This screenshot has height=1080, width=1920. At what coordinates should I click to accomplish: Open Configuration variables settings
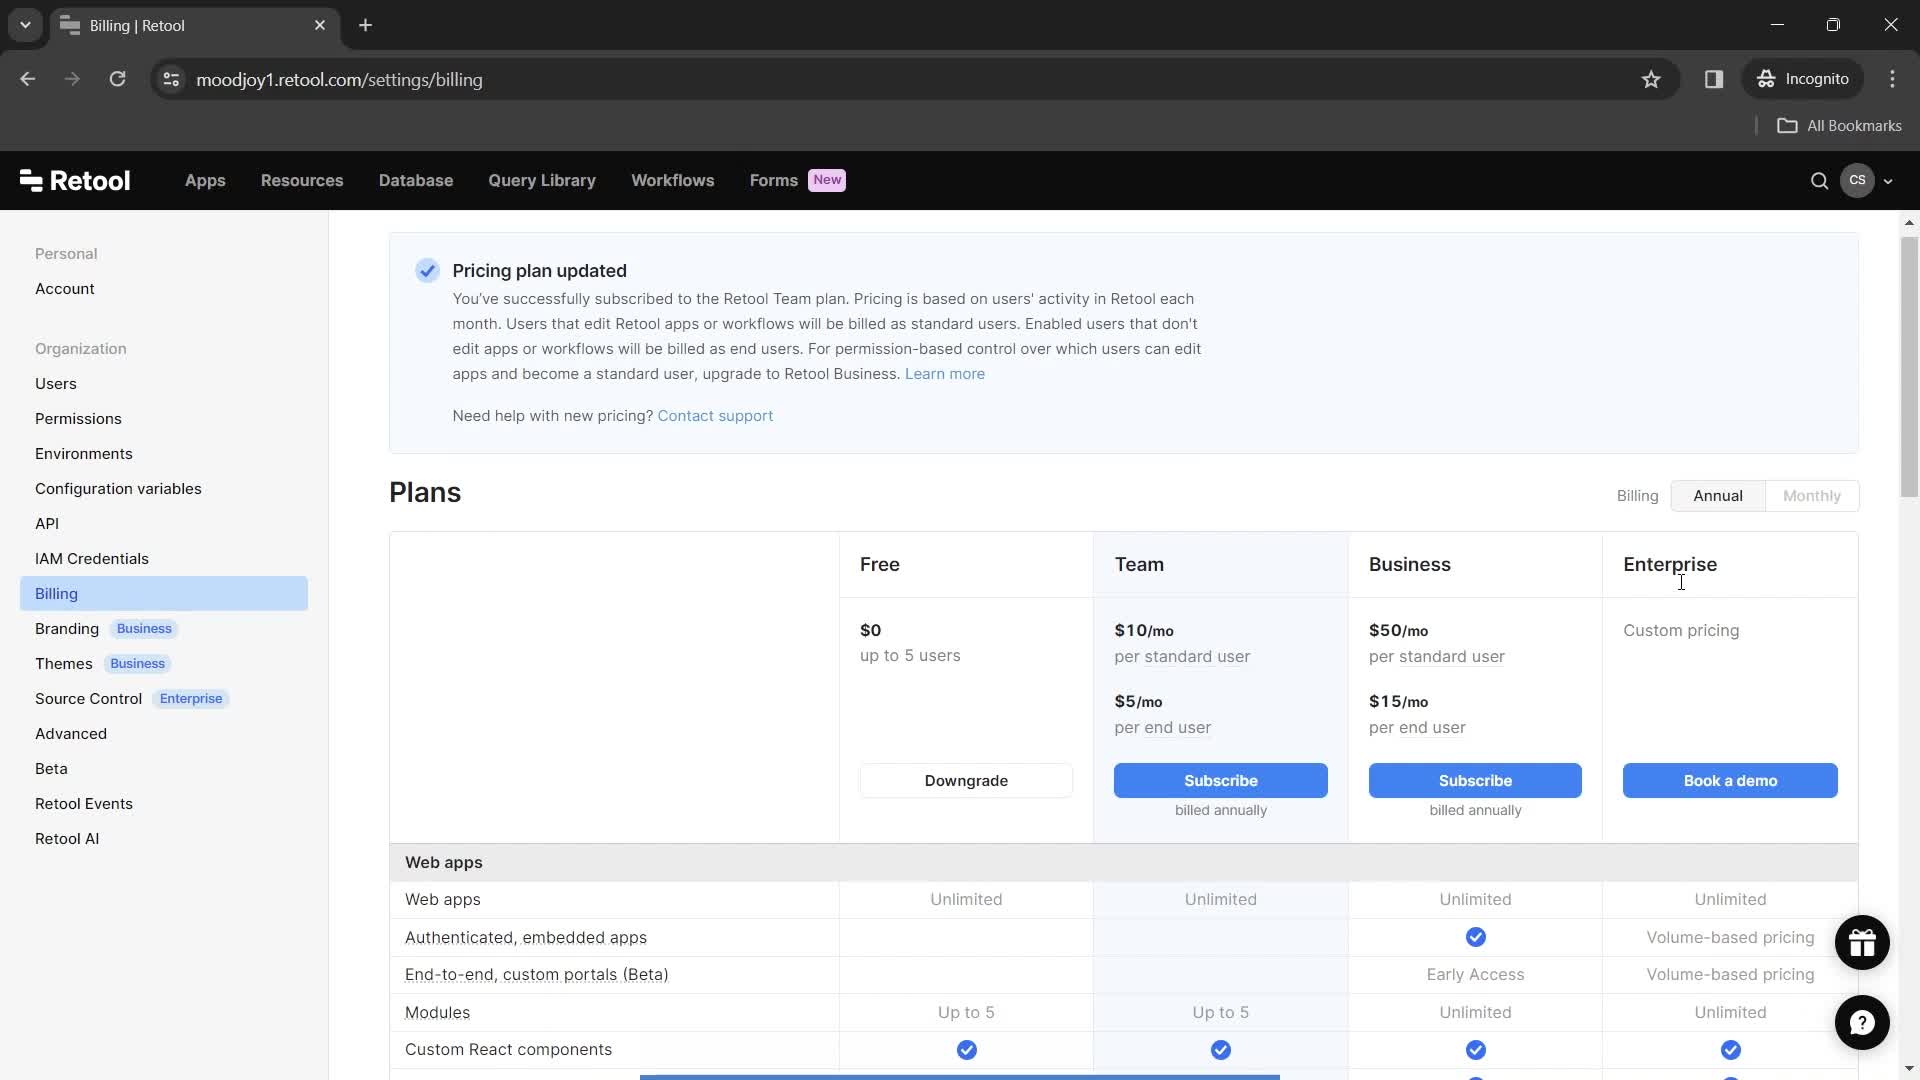pyautogui.click(x=118, y=489)
